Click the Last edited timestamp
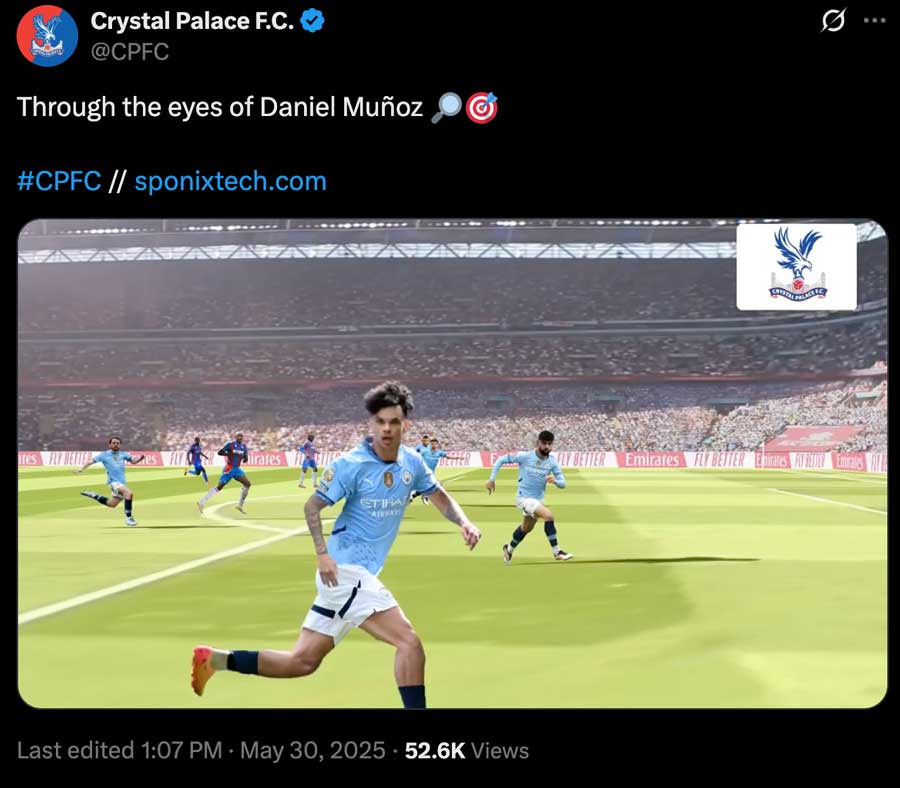This screenshot has width=900, height=788. point(119,751)
